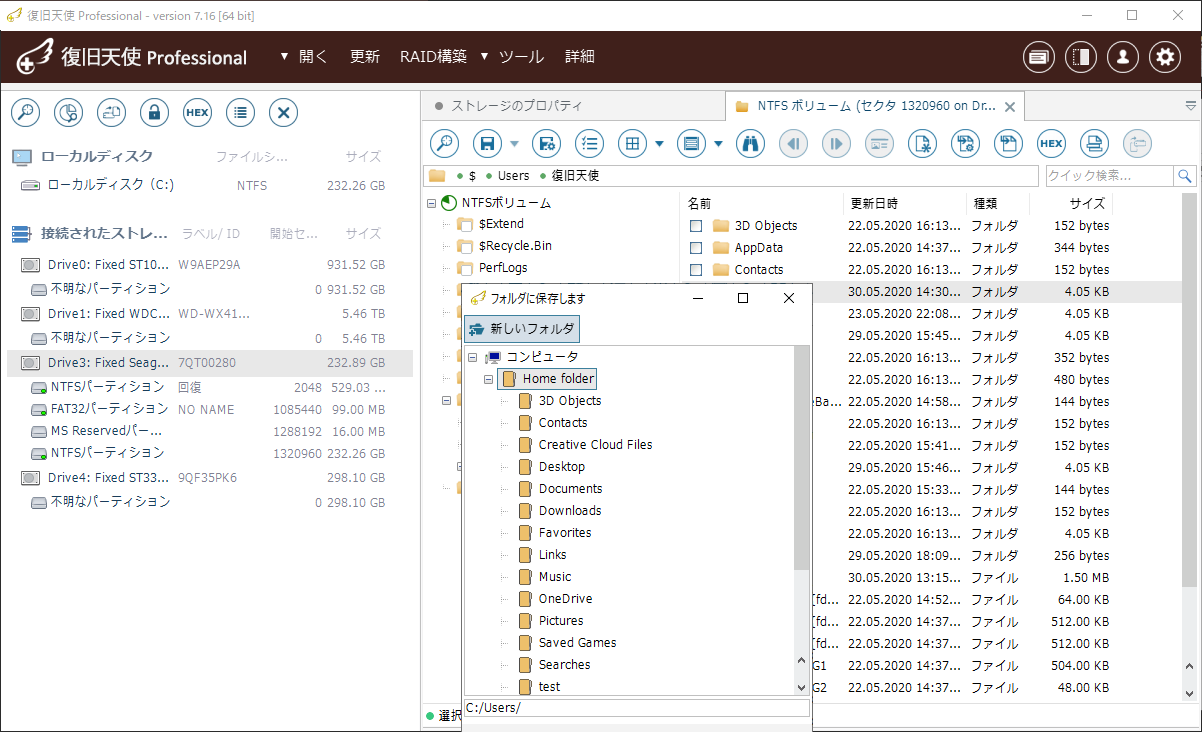
Task: Open the HEX viewer from the left toolbar
Action: click(x=197, y=113)
